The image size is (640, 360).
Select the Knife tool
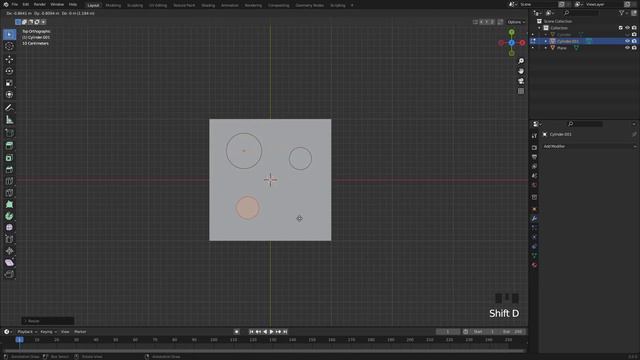coord(9,193)
